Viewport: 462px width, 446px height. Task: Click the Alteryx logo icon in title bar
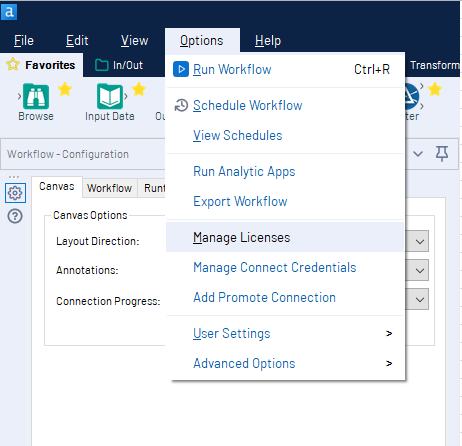point(9,12)
